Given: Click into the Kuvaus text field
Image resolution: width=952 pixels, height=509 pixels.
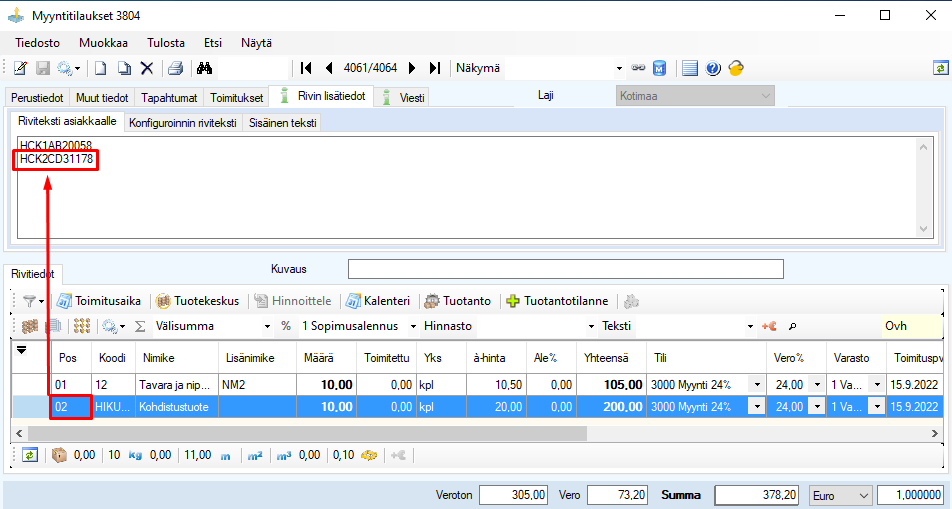Looking at the screenshot, I should pyautogui.click(x=565, y=269).
